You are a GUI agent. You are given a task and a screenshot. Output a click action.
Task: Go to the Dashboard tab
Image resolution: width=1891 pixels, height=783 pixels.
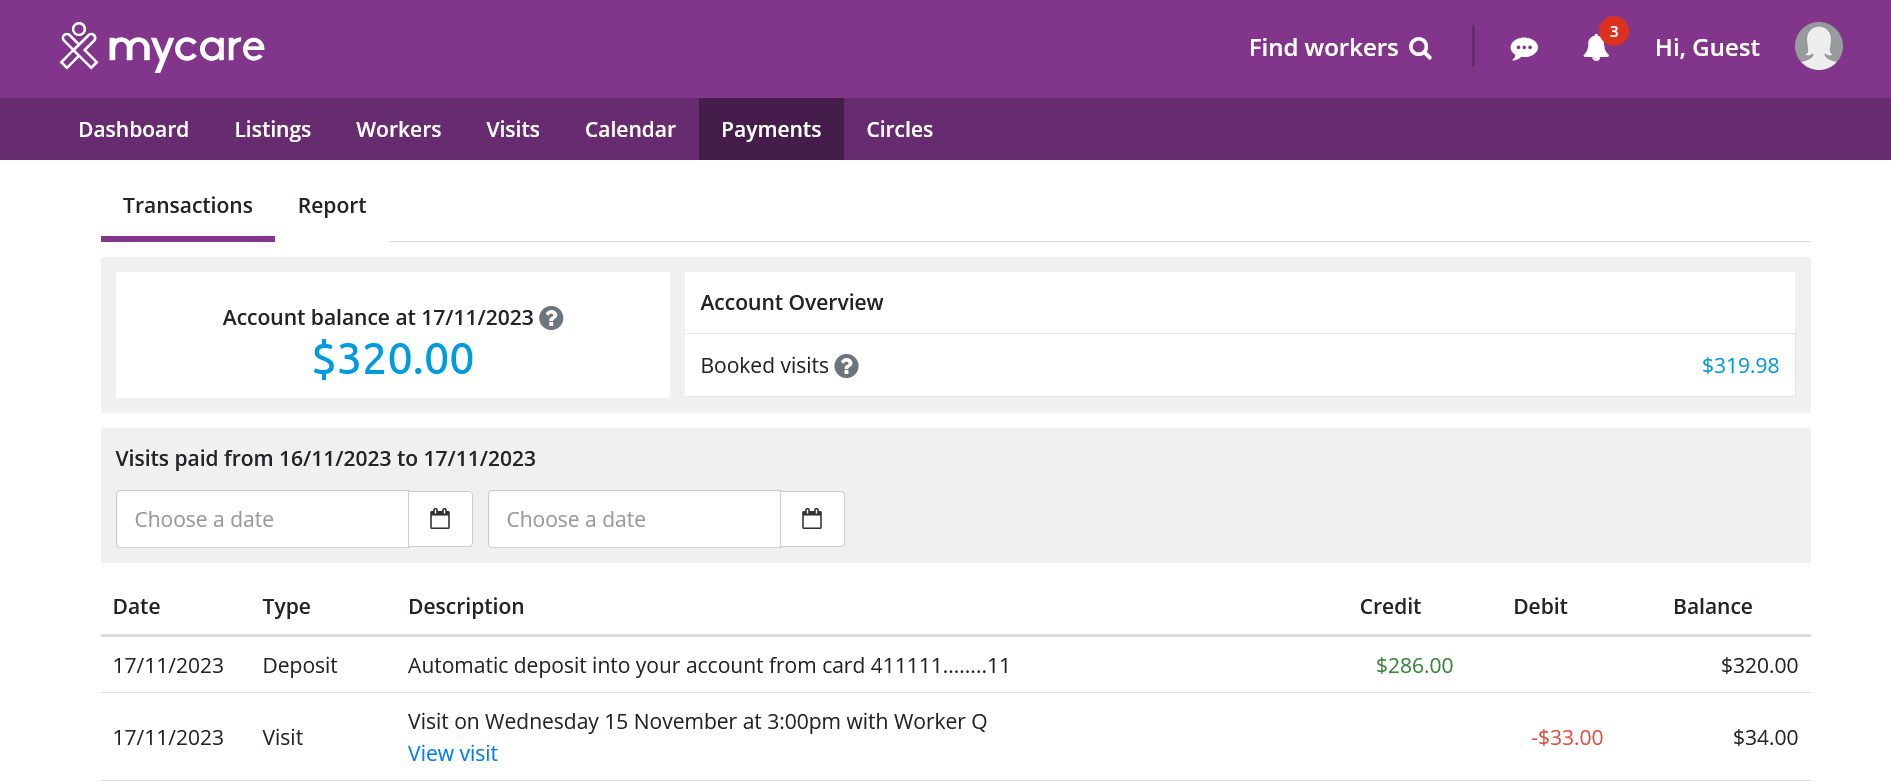tap(134, 129)
